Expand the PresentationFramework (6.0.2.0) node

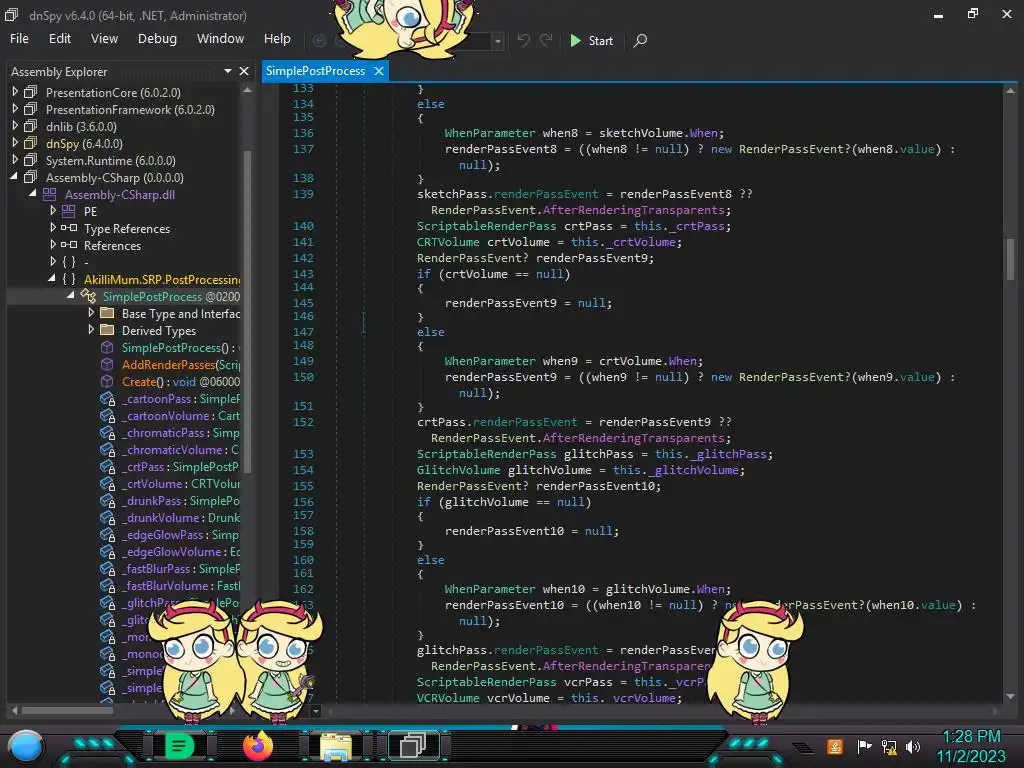pyautogui.click(x=15, y=109)
